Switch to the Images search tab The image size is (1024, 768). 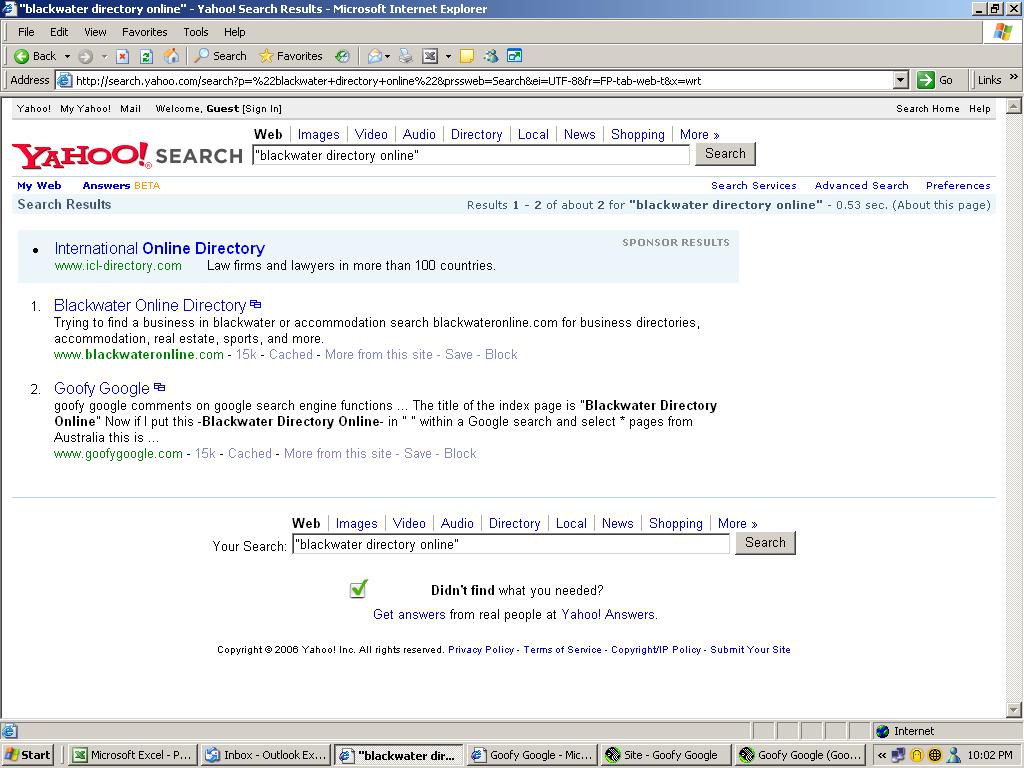coord(318,134)
